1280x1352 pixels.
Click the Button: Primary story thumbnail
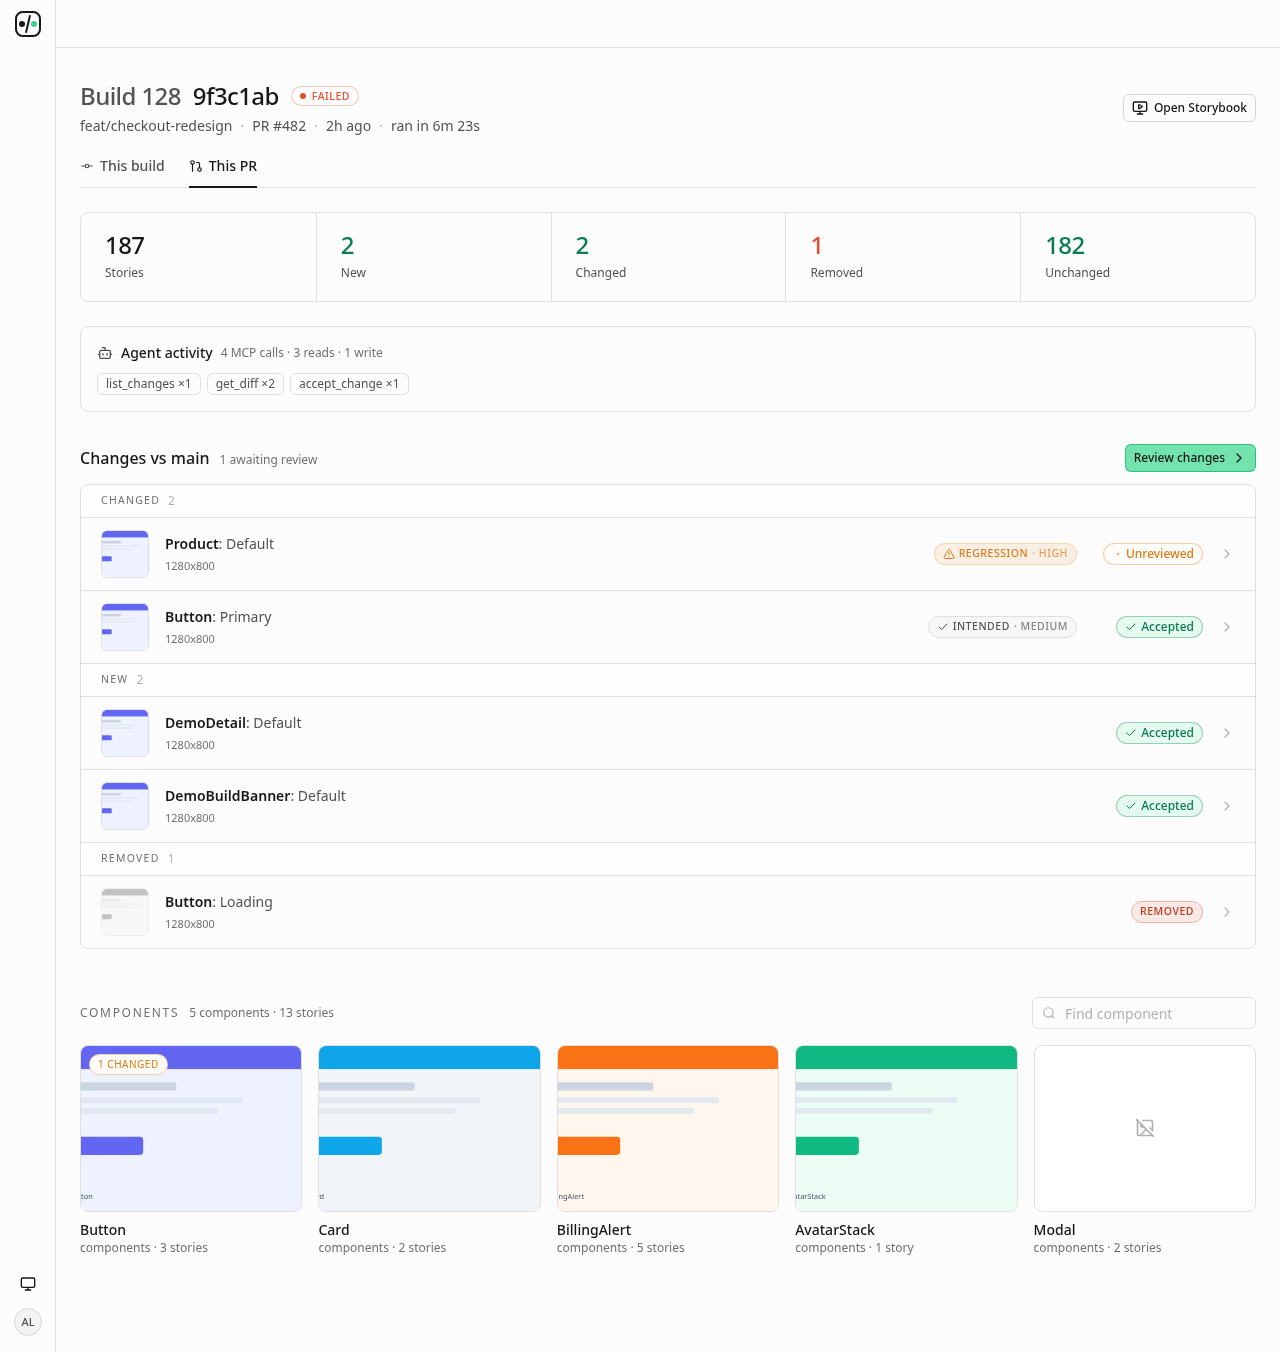[x=125, y=627]
